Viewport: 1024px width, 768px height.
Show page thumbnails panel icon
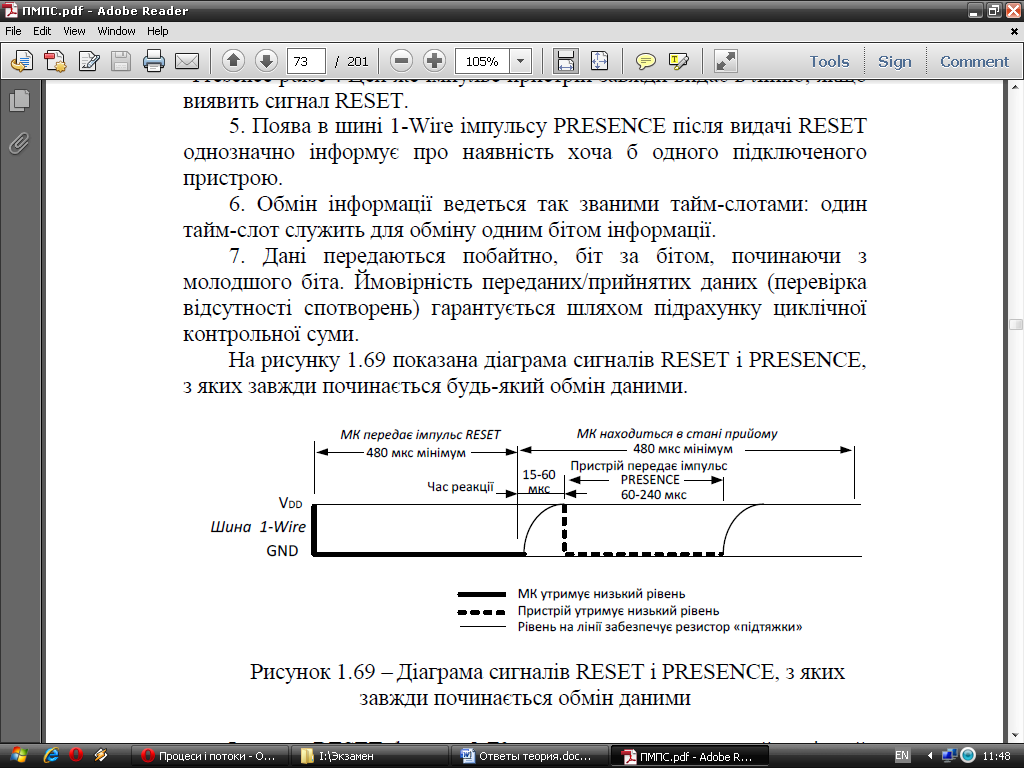(20, 100)
